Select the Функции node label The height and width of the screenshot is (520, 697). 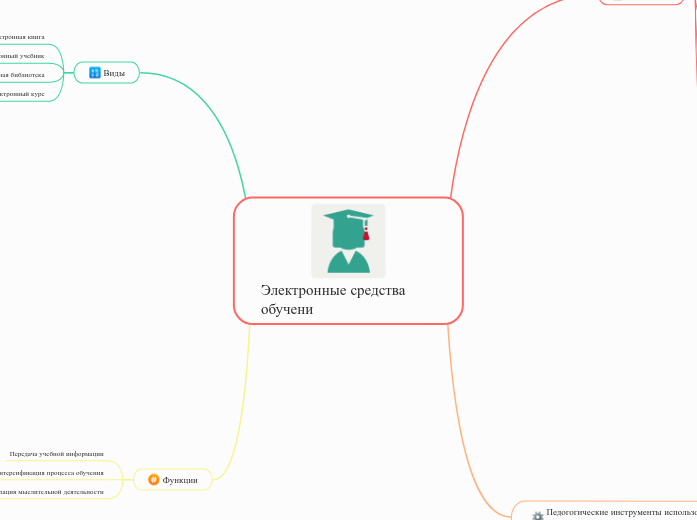(180, 480)
